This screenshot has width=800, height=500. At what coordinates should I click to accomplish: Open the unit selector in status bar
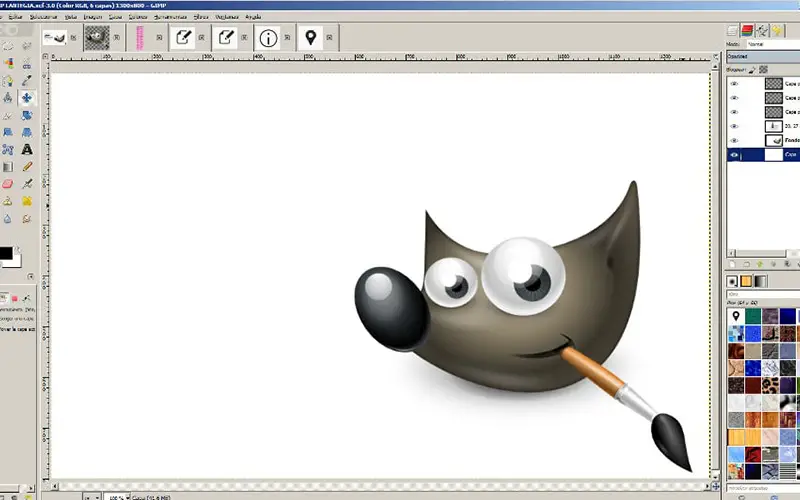pyautogui.click(x=92, y=496)
